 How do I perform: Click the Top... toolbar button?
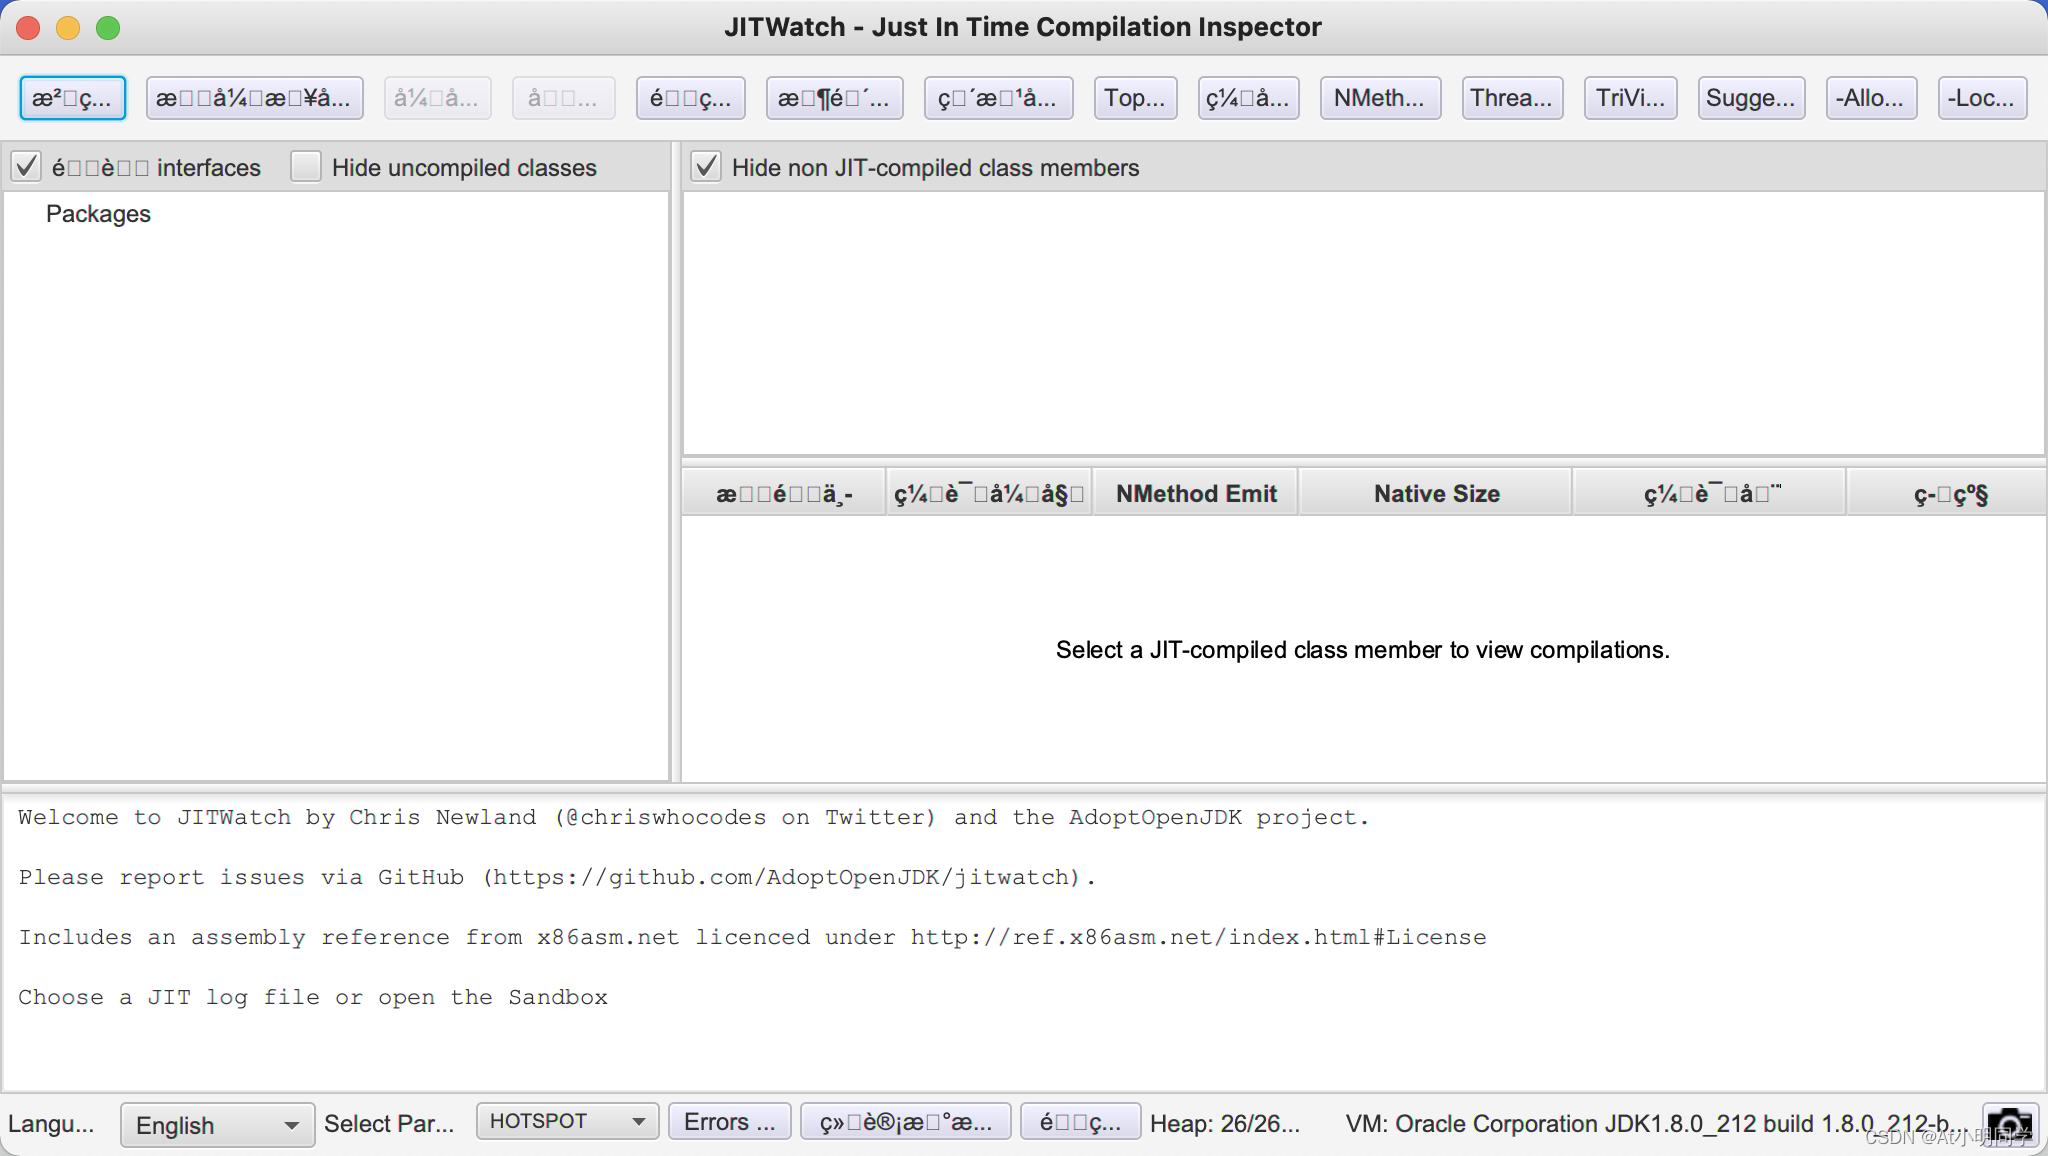(x=1135, y=97)
